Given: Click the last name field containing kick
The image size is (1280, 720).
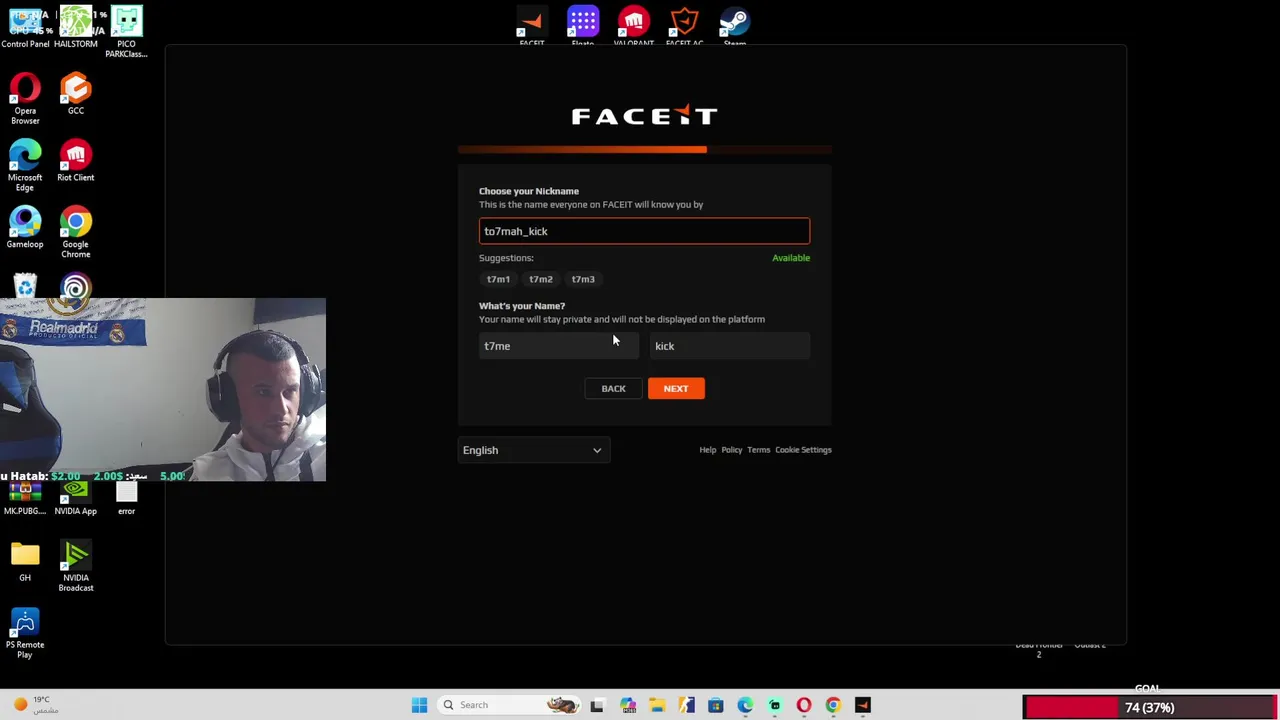Looking at the screenshot, I should pos(730,346).
